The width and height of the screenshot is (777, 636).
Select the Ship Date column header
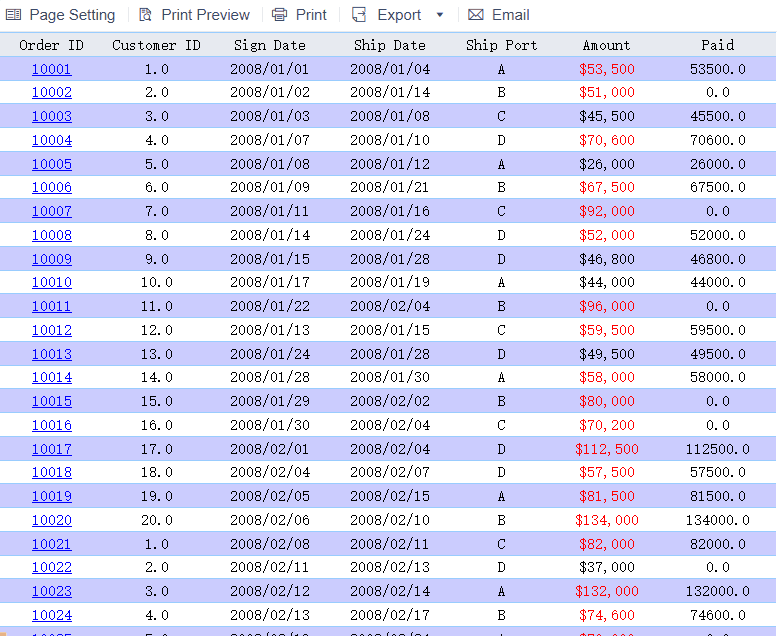[390, 45]
